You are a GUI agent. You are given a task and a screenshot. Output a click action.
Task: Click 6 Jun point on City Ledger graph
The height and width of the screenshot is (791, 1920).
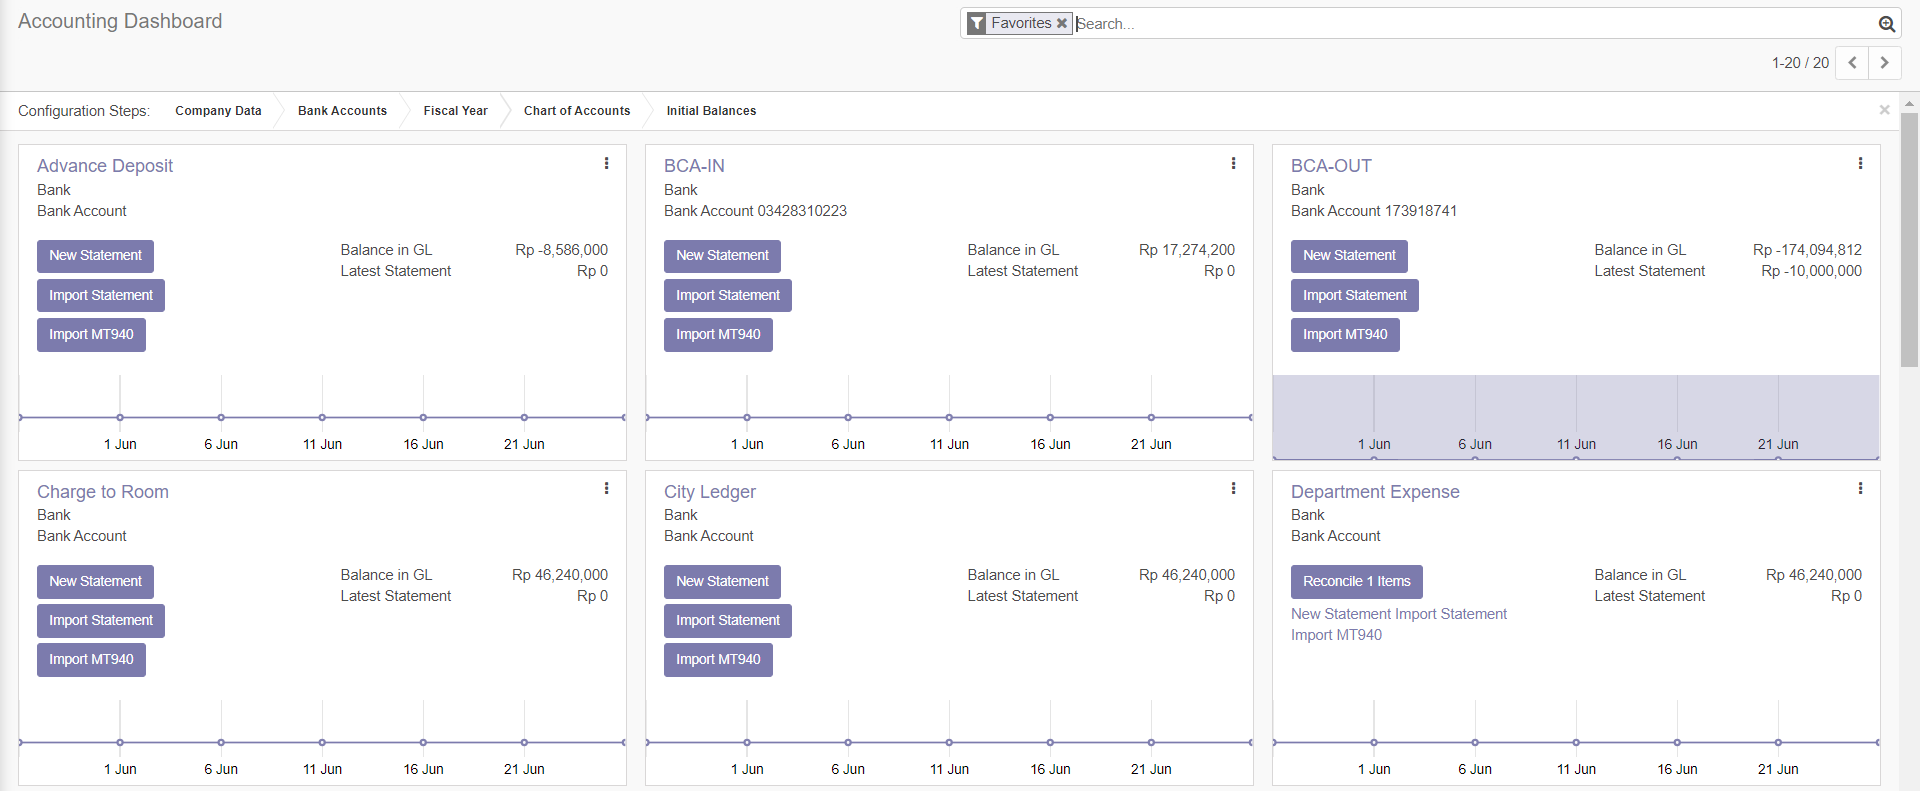(x=848, y=742)
